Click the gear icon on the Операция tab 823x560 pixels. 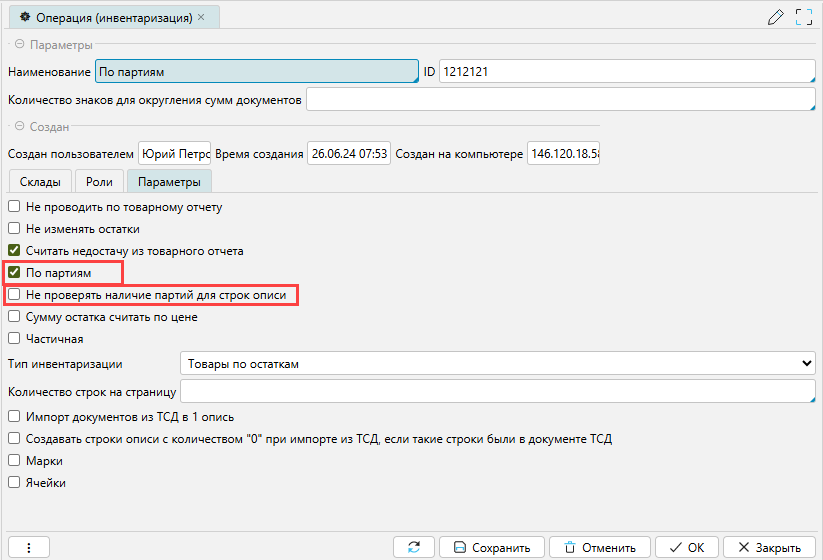click(x=25, y=18)
